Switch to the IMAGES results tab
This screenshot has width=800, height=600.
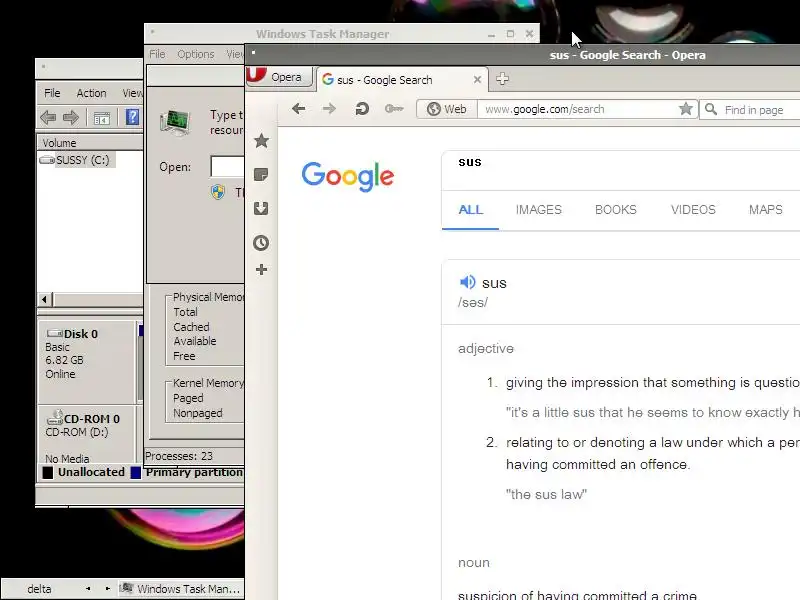(x=538, y=210)
